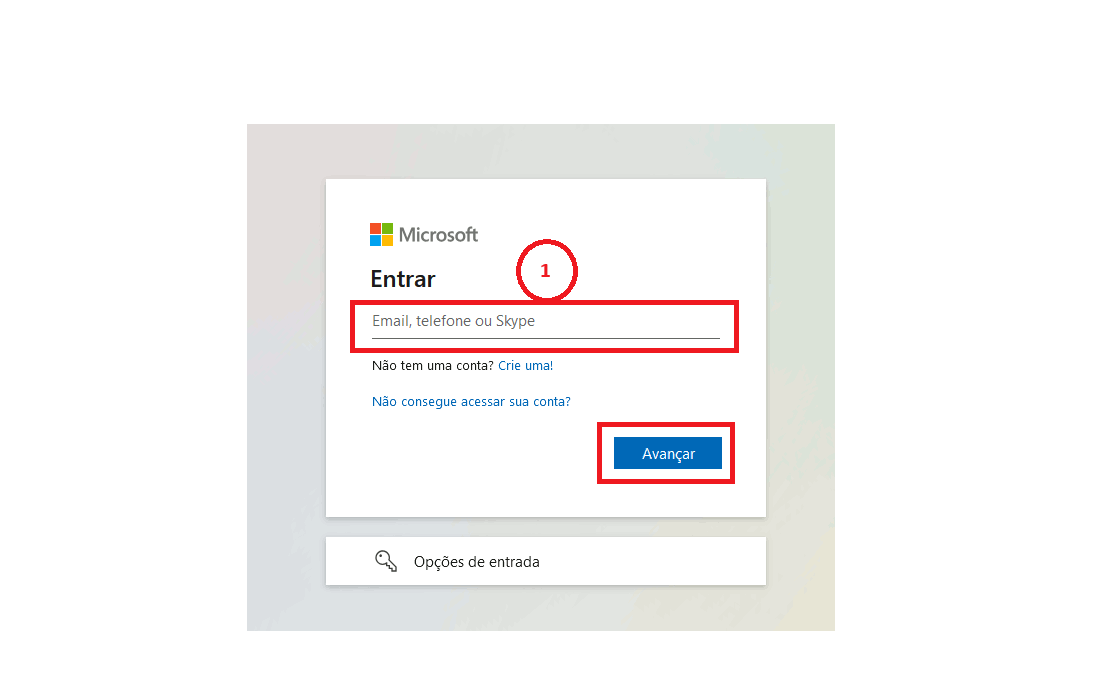The image size is (1100, 700).
Task: Open the Opções de entrada label
Action: tap(476, 562)
